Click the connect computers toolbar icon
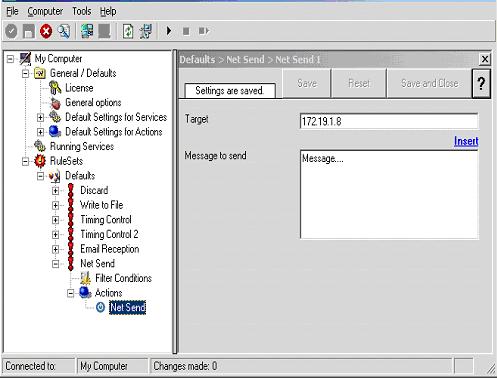This screenshot has width=497, height=379. click(87, 31)
